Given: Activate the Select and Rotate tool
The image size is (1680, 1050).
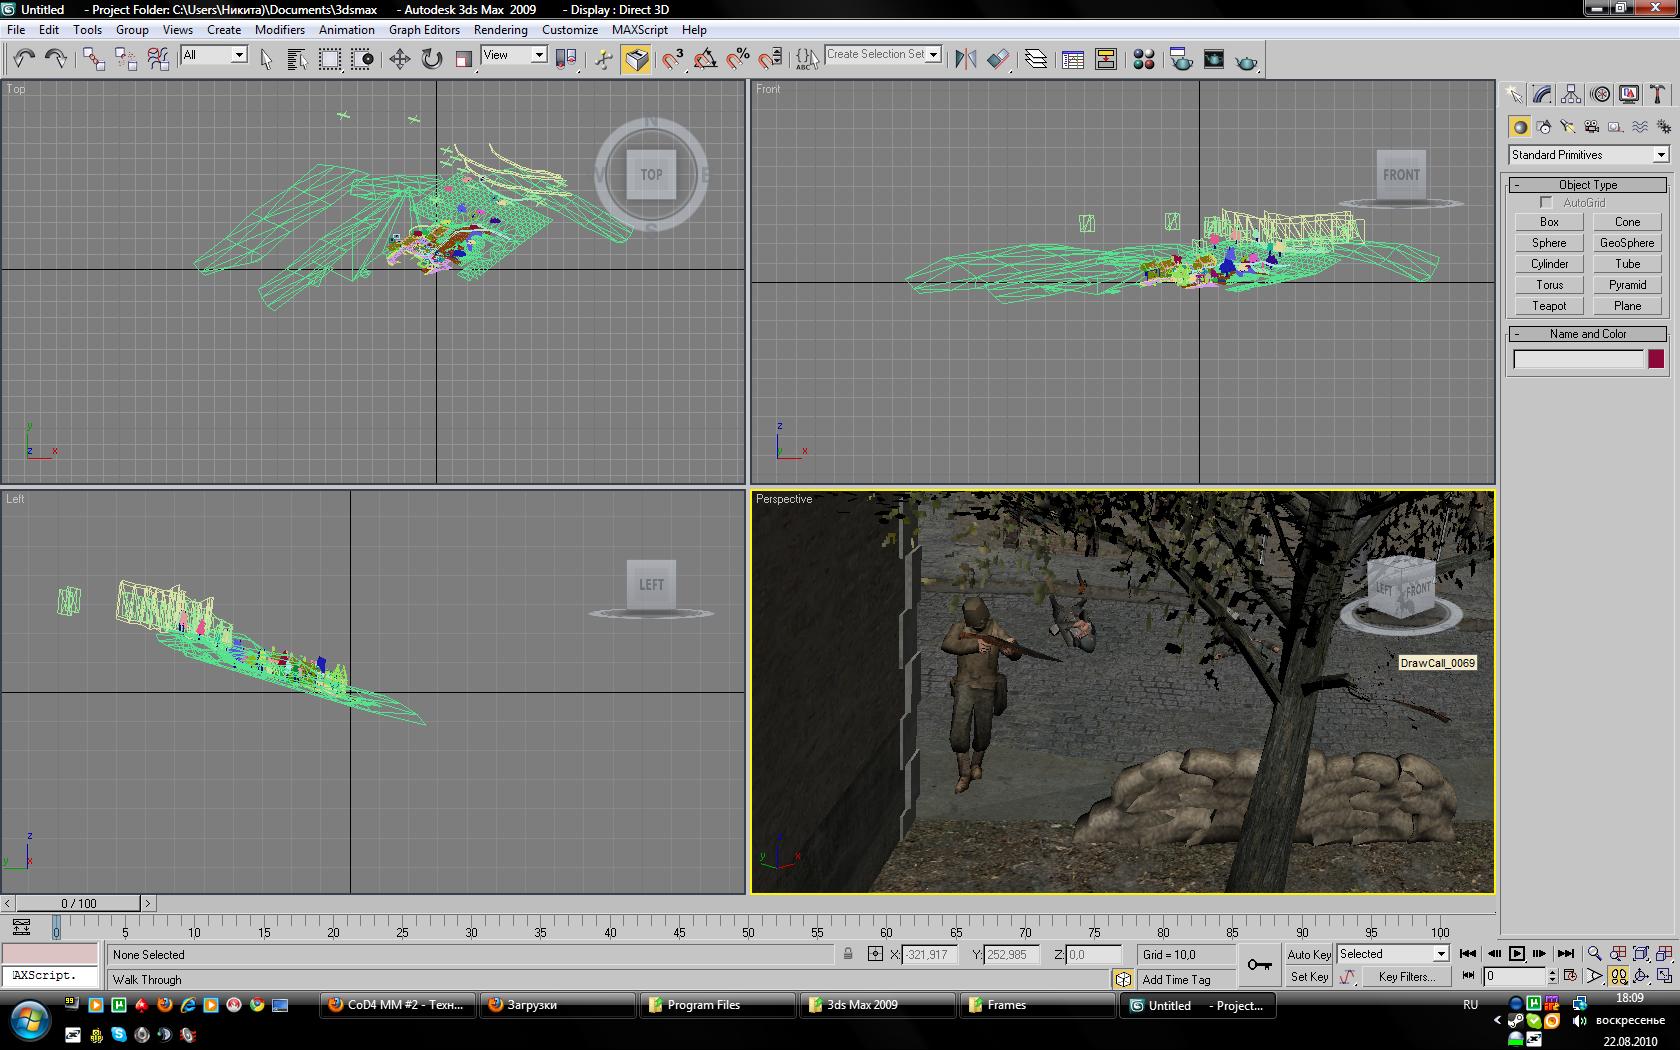Looking at the screenshot, I should tap(431, 59).
